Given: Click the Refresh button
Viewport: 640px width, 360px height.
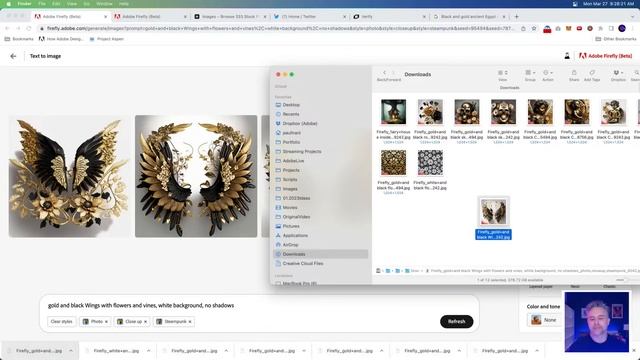Looking at the screenshot, I should pos(456,322).
